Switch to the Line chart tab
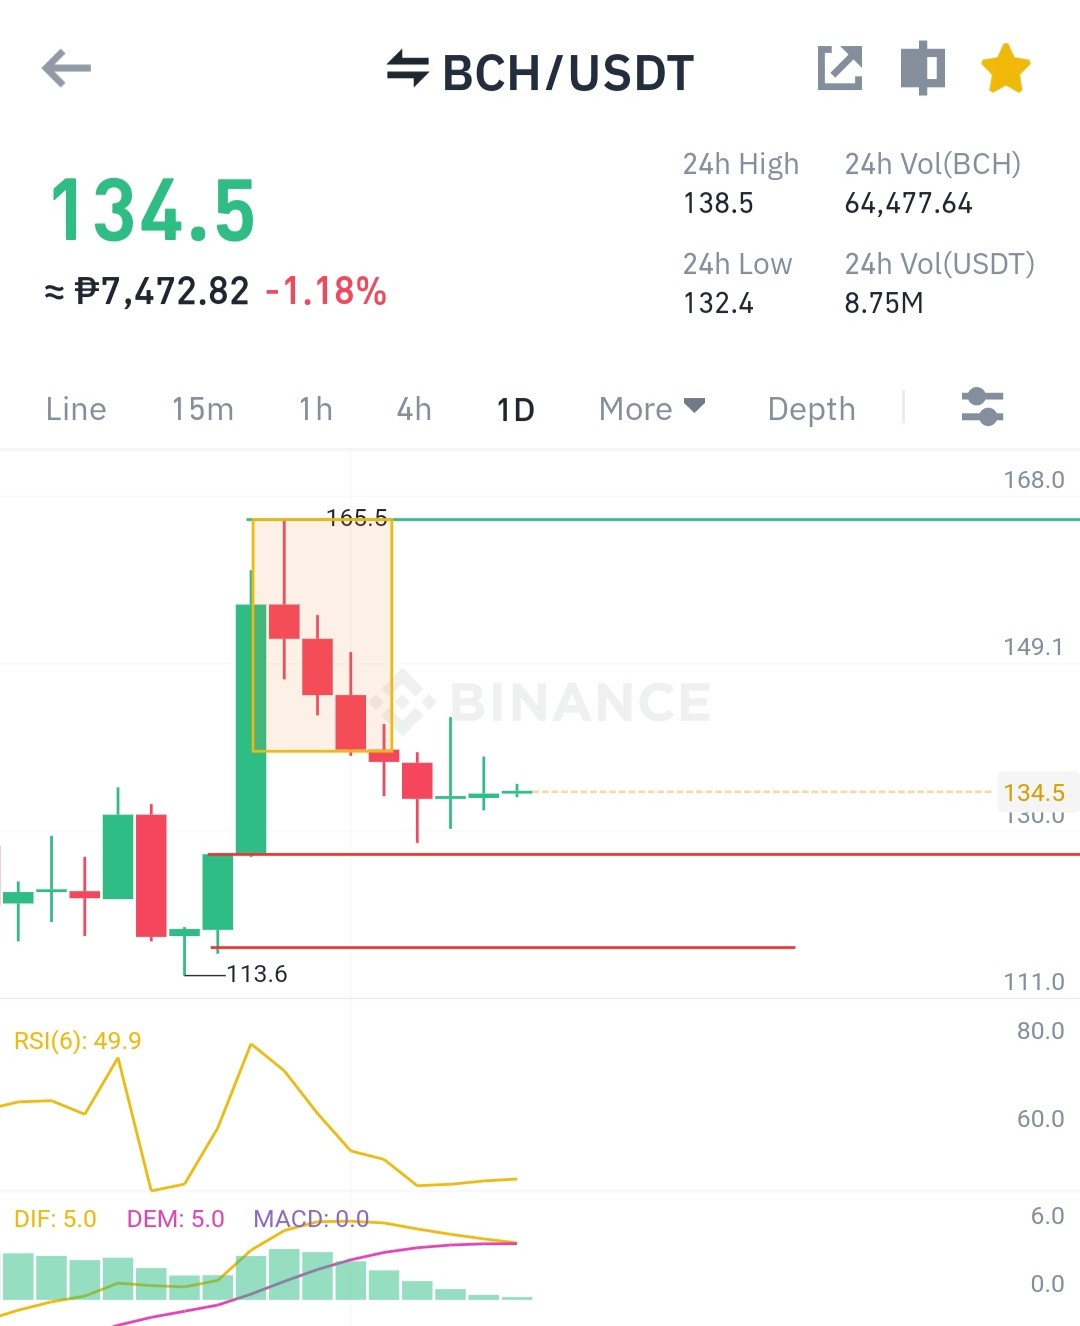This screenshot has width=1080, height=1326. click(76, 408)
